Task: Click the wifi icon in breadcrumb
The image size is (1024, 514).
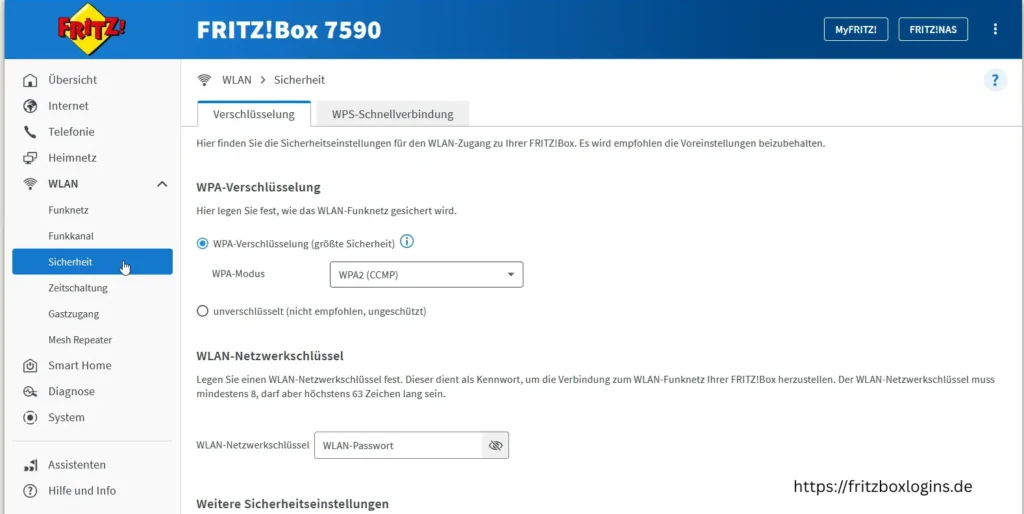Action: 204,80
